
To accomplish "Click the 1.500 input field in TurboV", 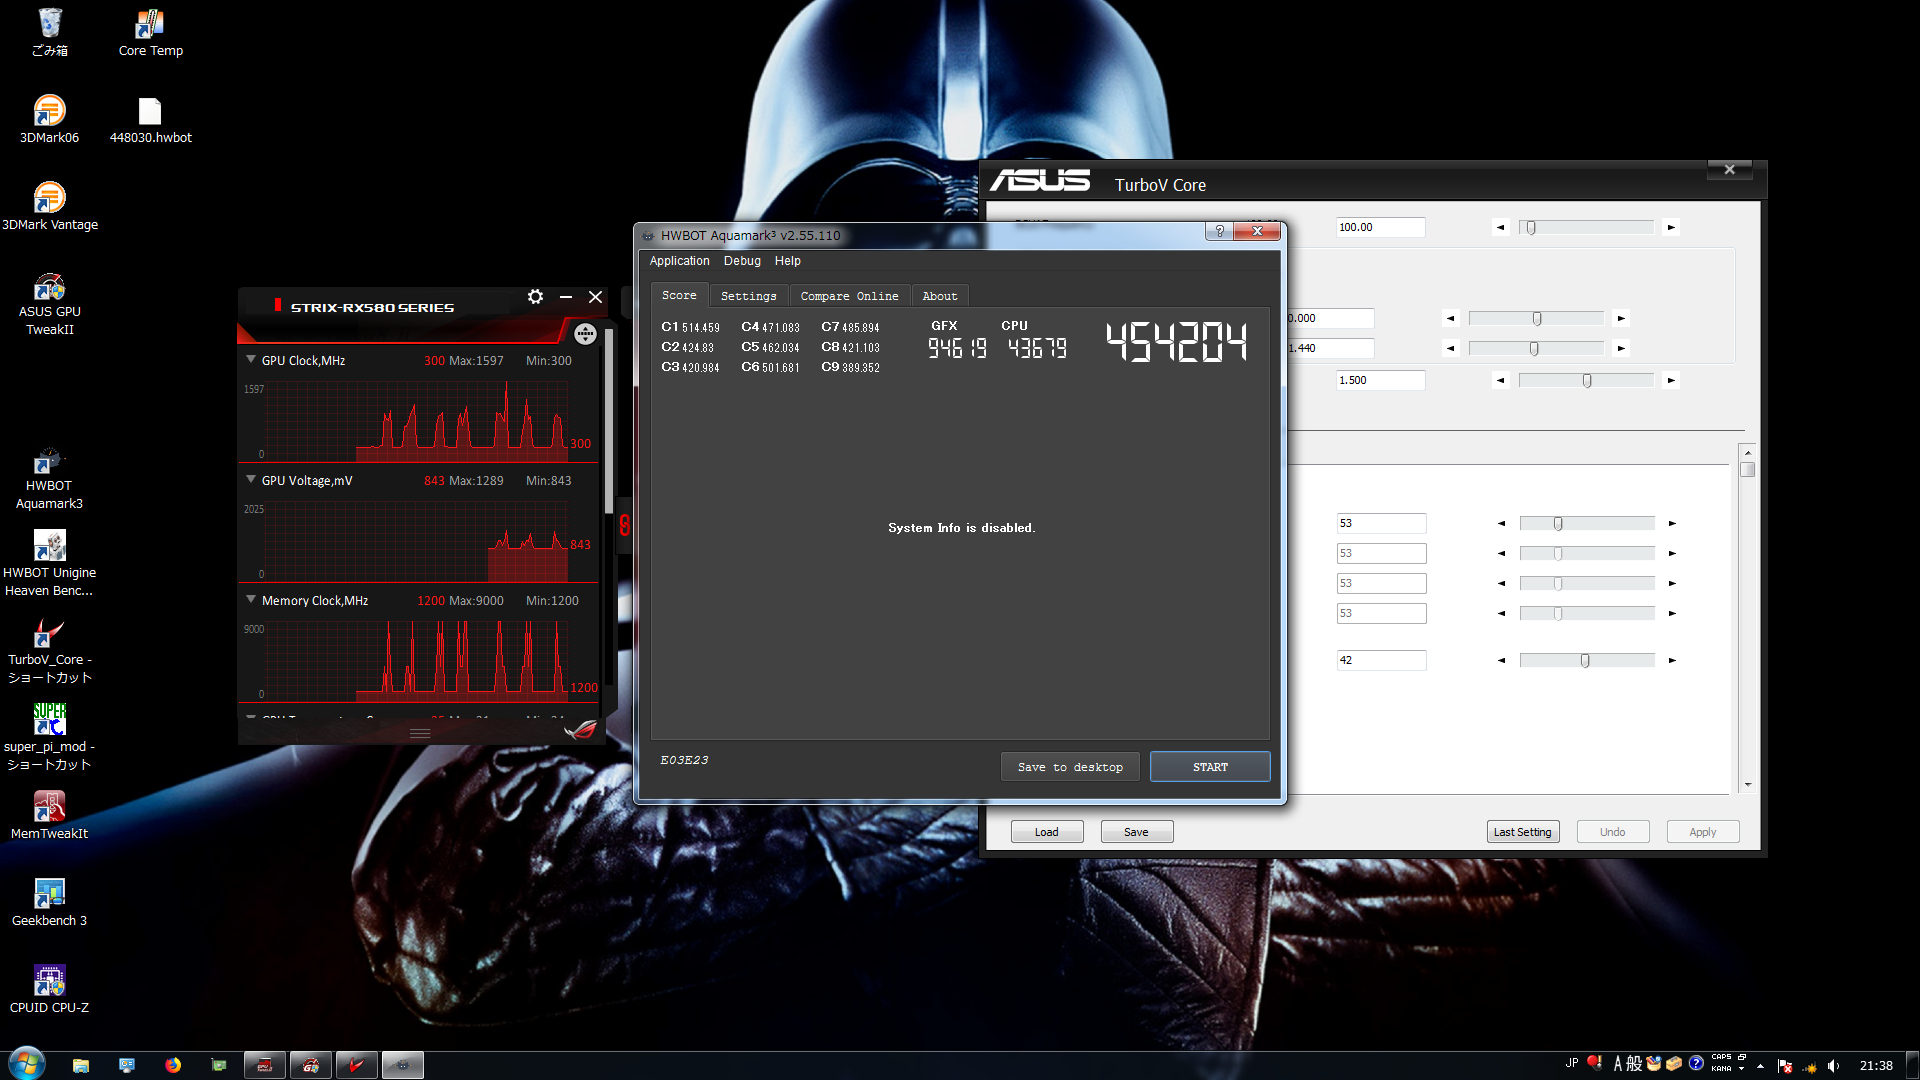I will 1381,380.
